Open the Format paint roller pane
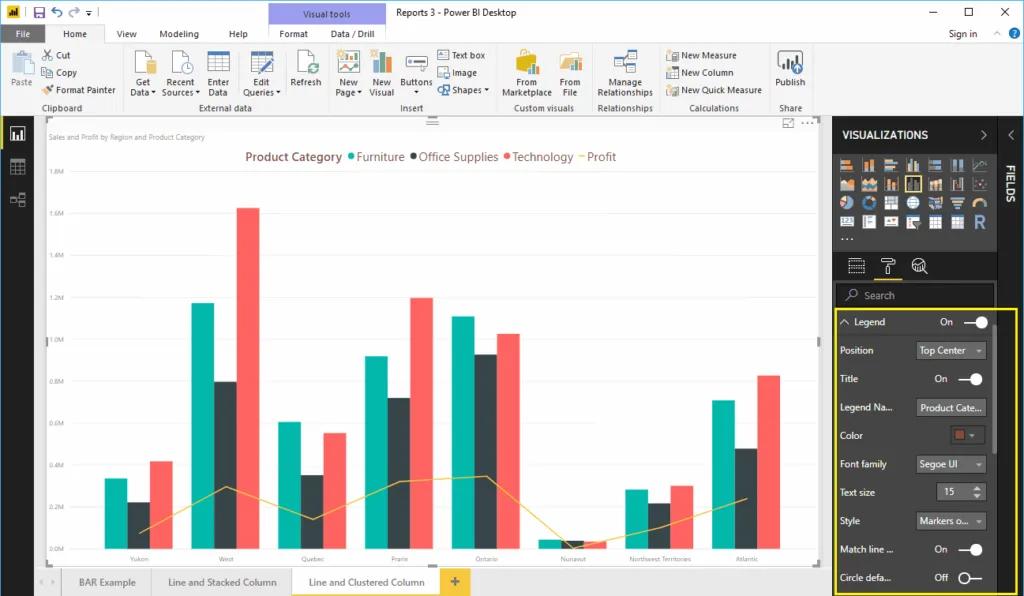Screen dimensions: 1024x596 coord(886,265)
